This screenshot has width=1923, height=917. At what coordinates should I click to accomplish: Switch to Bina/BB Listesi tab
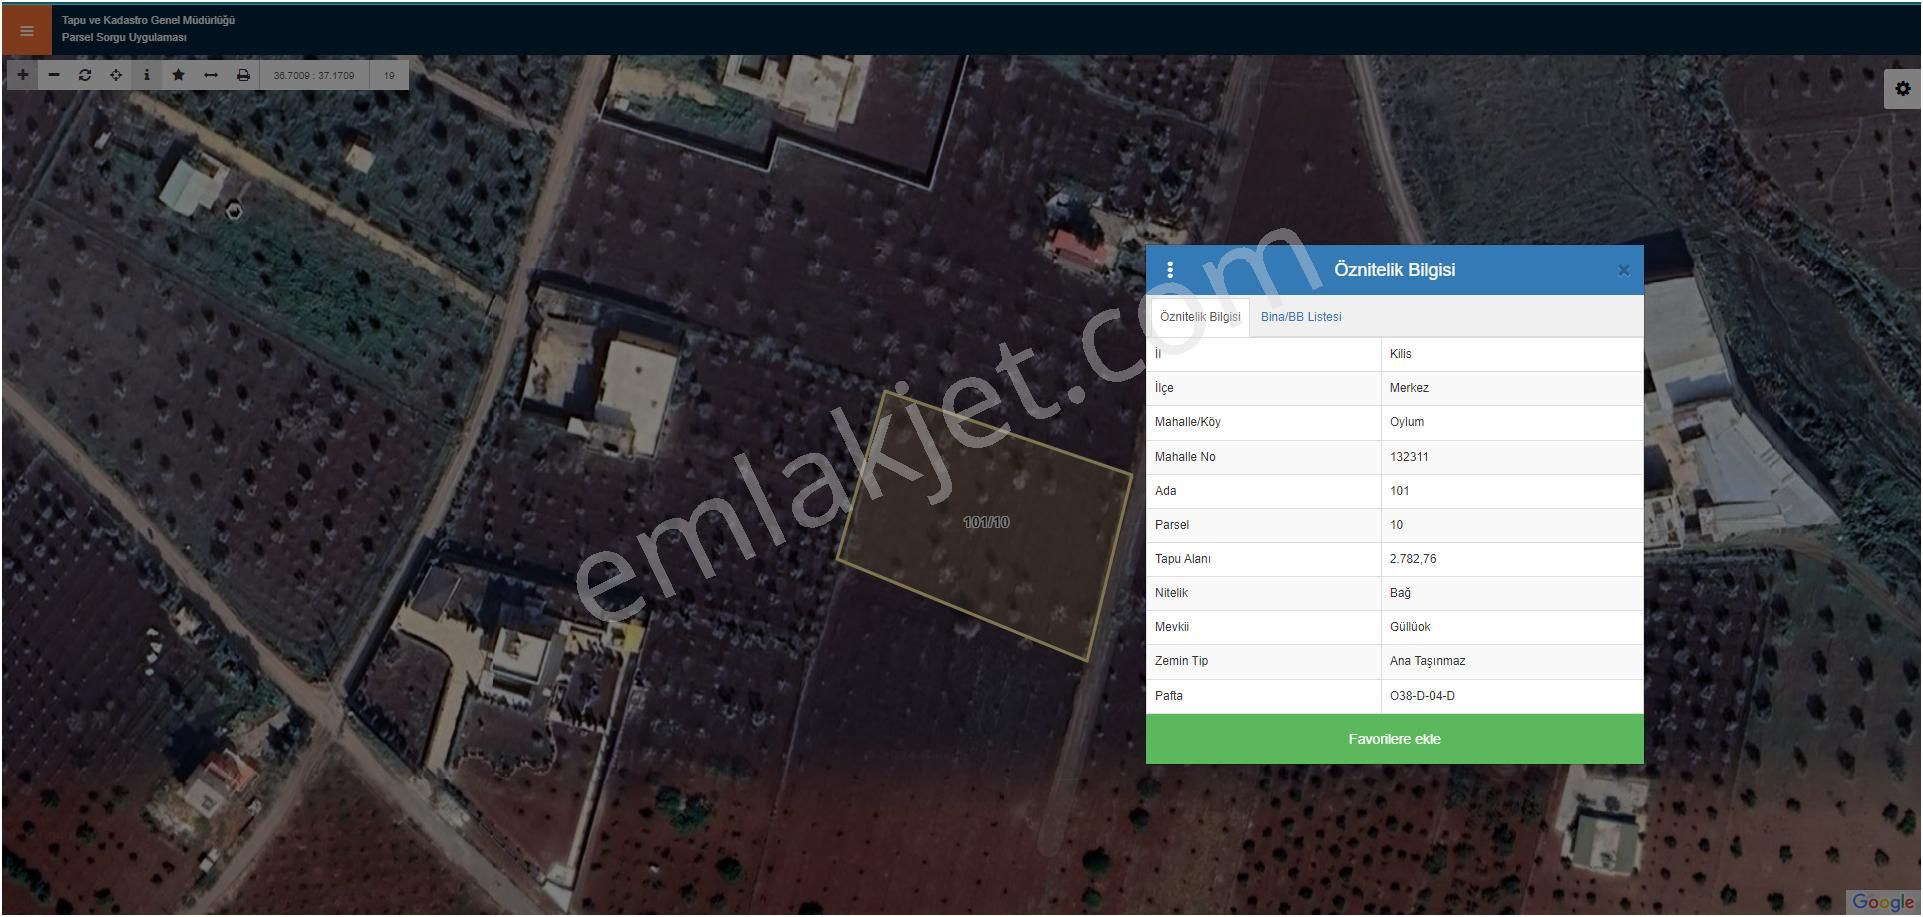coord(1301,317)
